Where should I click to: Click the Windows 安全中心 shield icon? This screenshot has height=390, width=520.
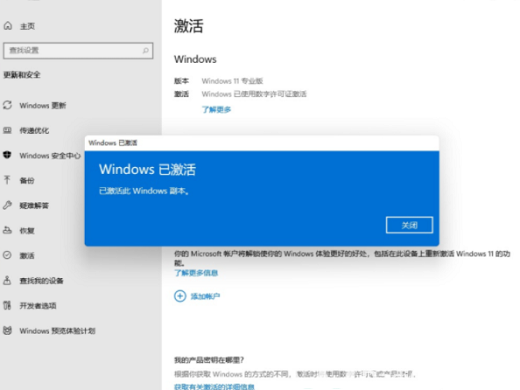coord(7,155)
